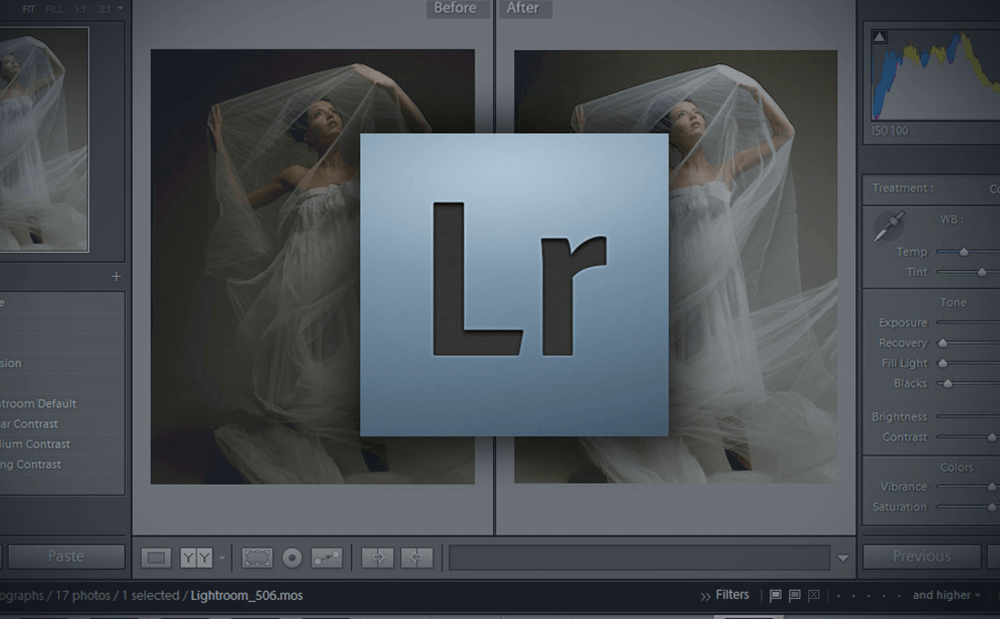
Task: Click the After photo preview
Action: [675, 266]
